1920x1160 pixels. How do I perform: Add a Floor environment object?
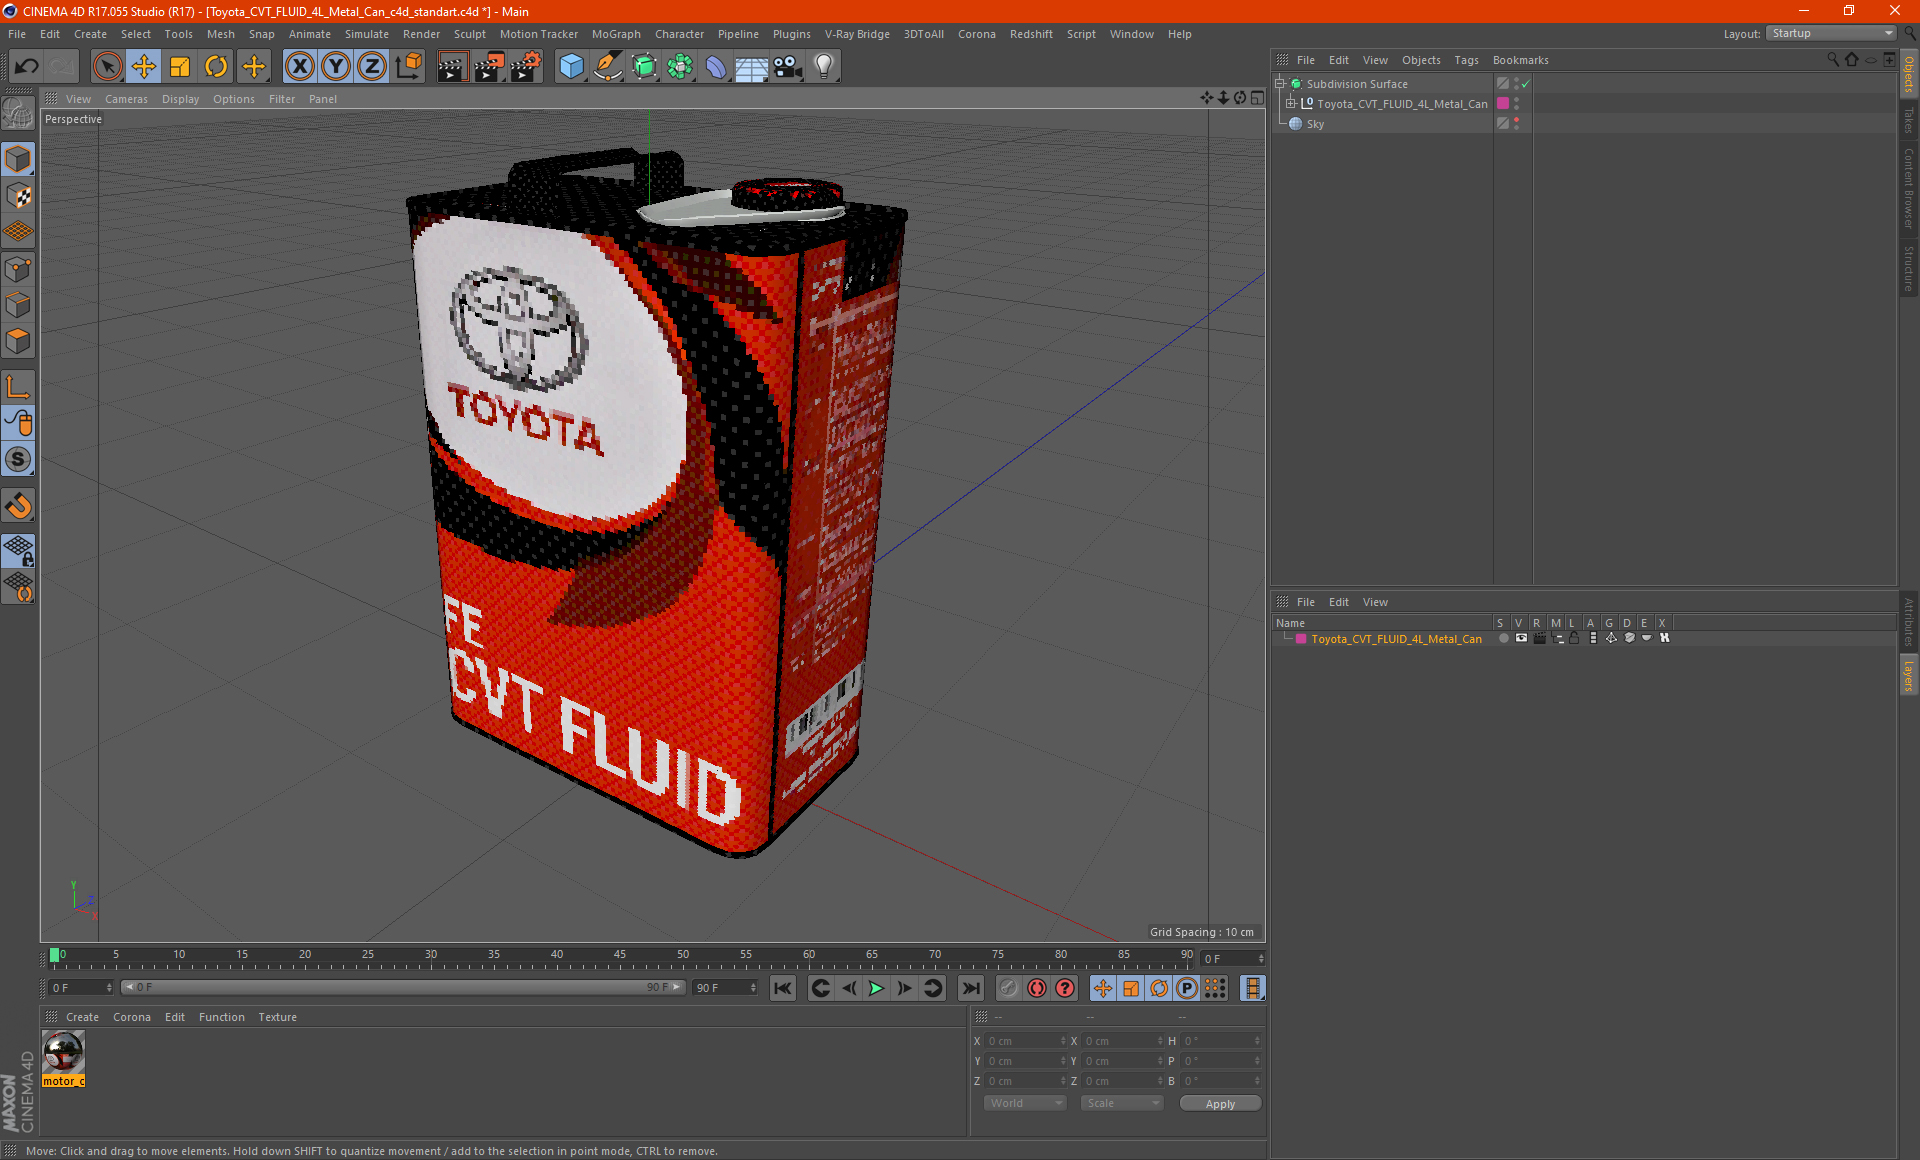point(751,67)
